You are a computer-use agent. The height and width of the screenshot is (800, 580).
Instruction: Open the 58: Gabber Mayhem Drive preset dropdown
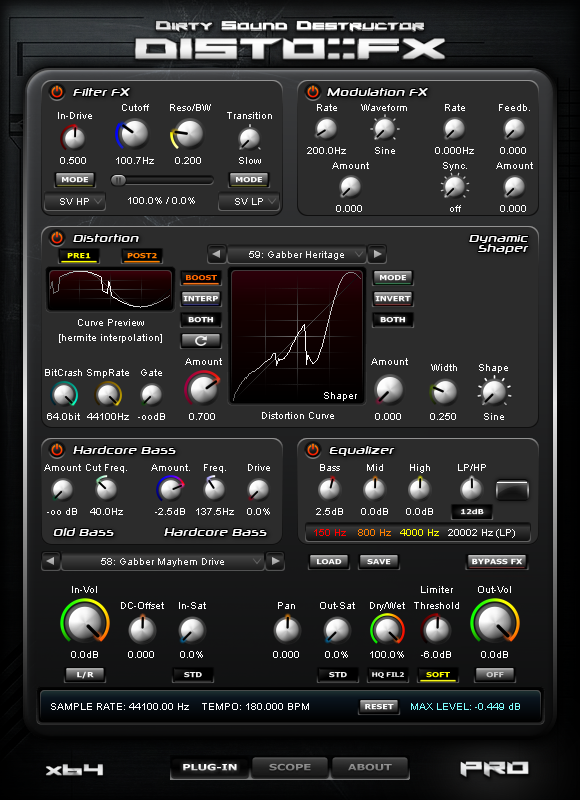163,562
